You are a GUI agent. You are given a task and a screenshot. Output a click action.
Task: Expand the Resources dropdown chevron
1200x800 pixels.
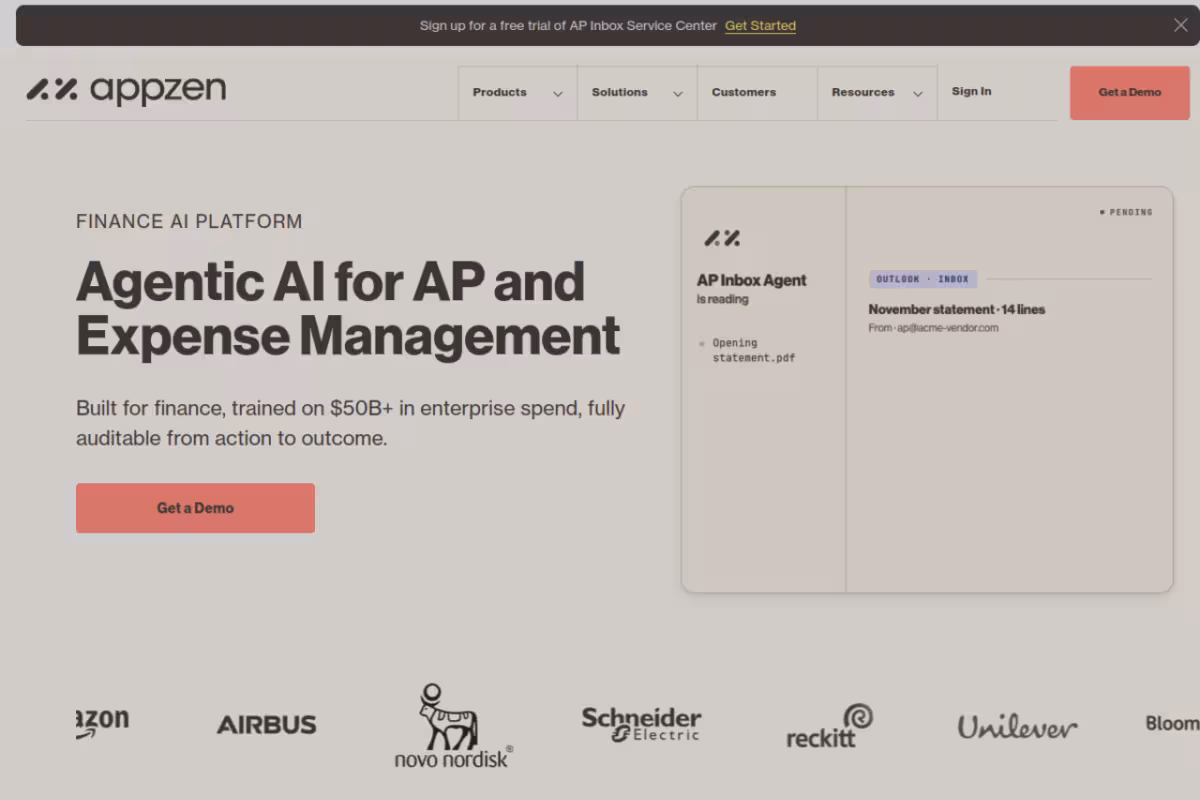click(917, 94)
